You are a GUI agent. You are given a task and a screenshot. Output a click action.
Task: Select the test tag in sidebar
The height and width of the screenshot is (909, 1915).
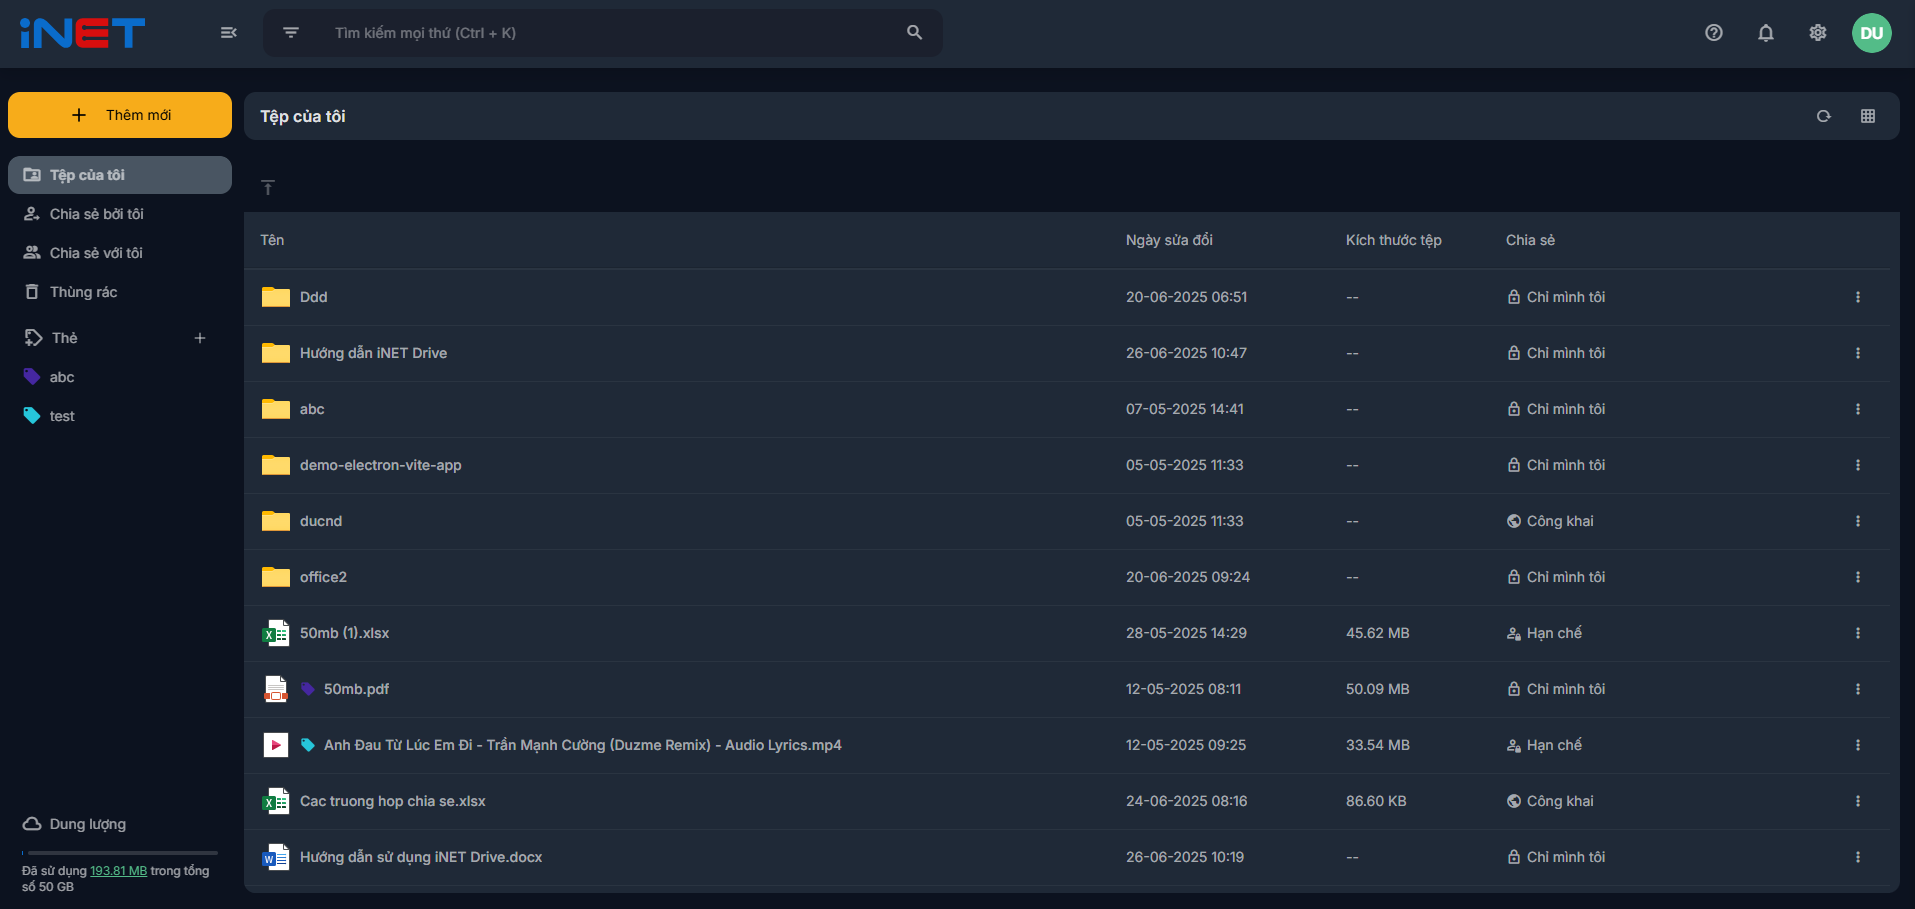pos(120,416)
